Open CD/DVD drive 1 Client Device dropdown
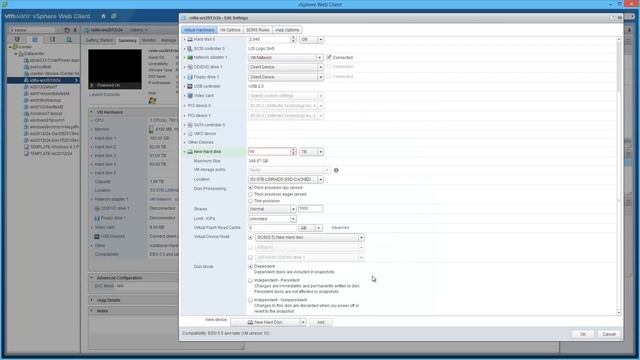This screenshot has height=360, width=640. 285,67
